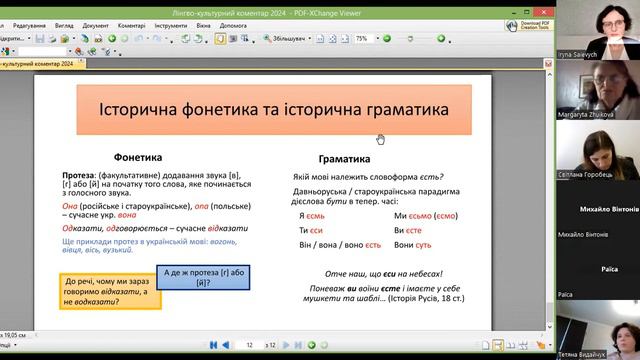Click the red close-all-tabs button at right

coord(548,64)
